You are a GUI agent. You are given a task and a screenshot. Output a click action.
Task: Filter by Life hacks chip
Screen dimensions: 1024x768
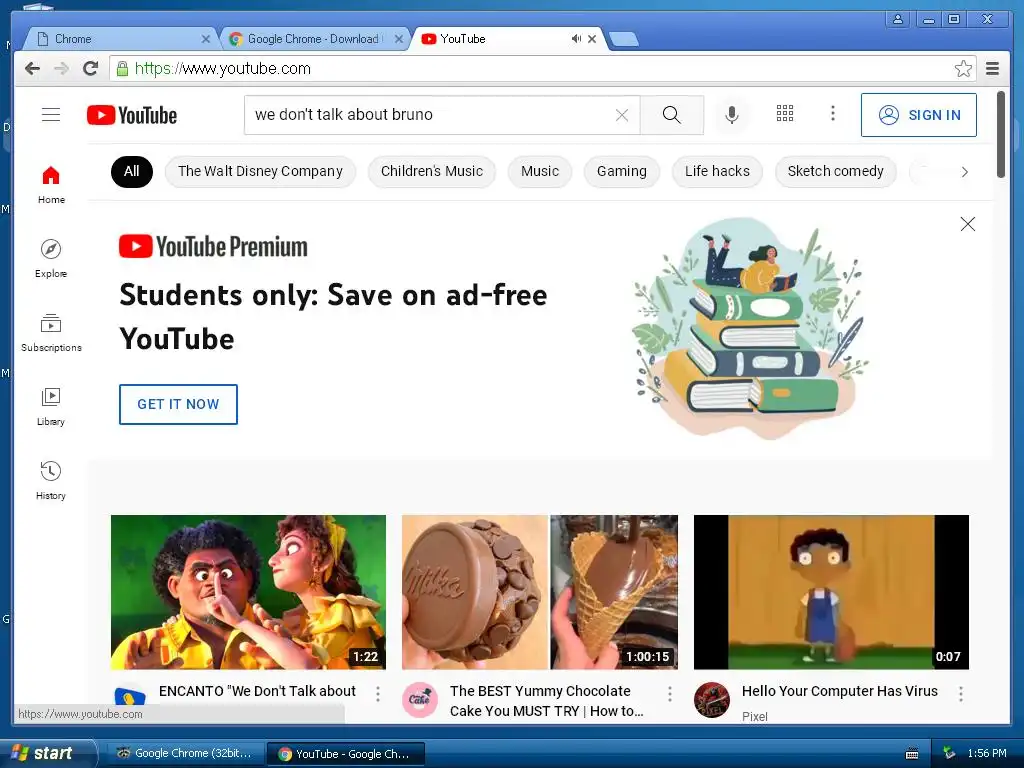[x=717, y=172]
